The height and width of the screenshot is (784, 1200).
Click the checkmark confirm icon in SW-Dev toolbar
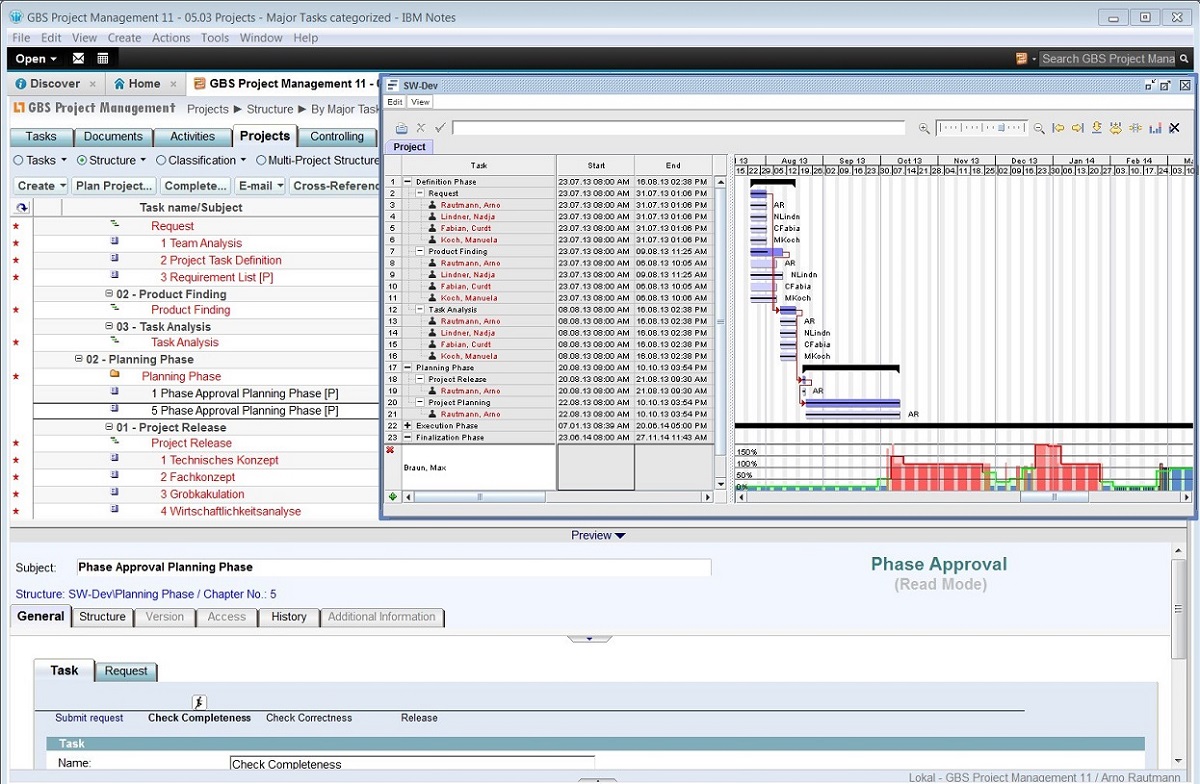click(x=440, y=128)
